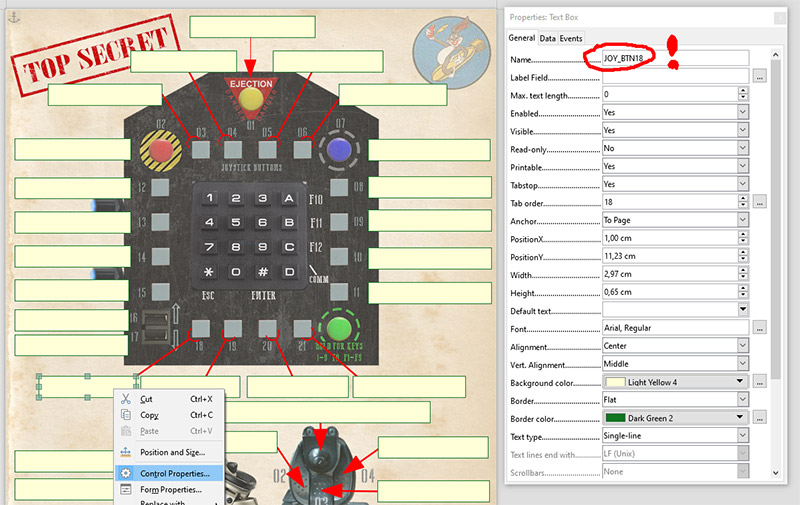Click the Cut scissors icon in context menu

pos(125,398)
